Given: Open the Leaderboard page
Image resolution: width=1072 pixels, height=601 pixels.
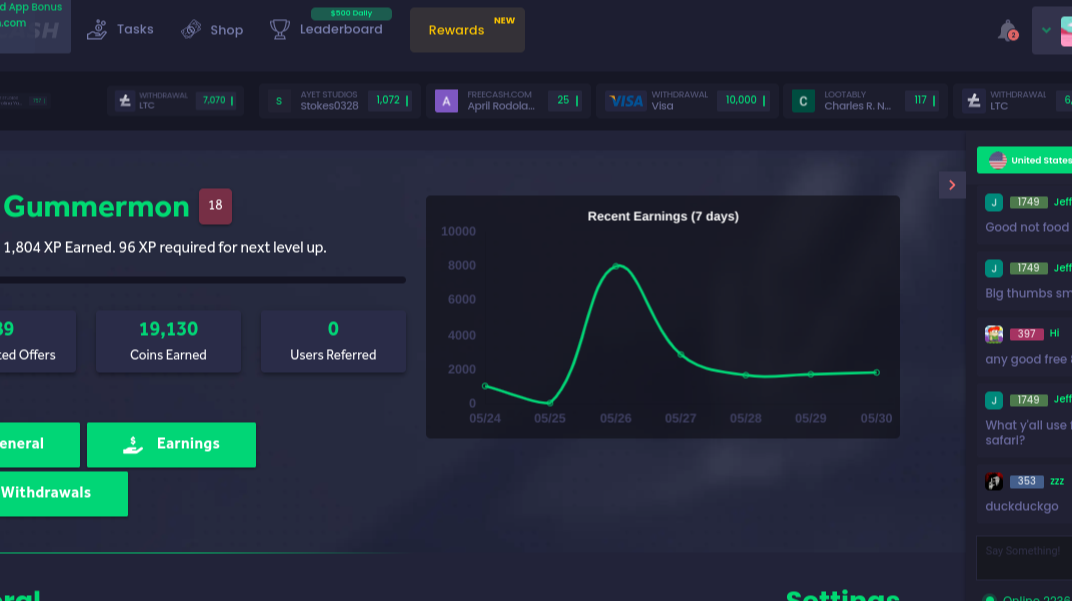Looking at the screenshot, I should (326, 29).
